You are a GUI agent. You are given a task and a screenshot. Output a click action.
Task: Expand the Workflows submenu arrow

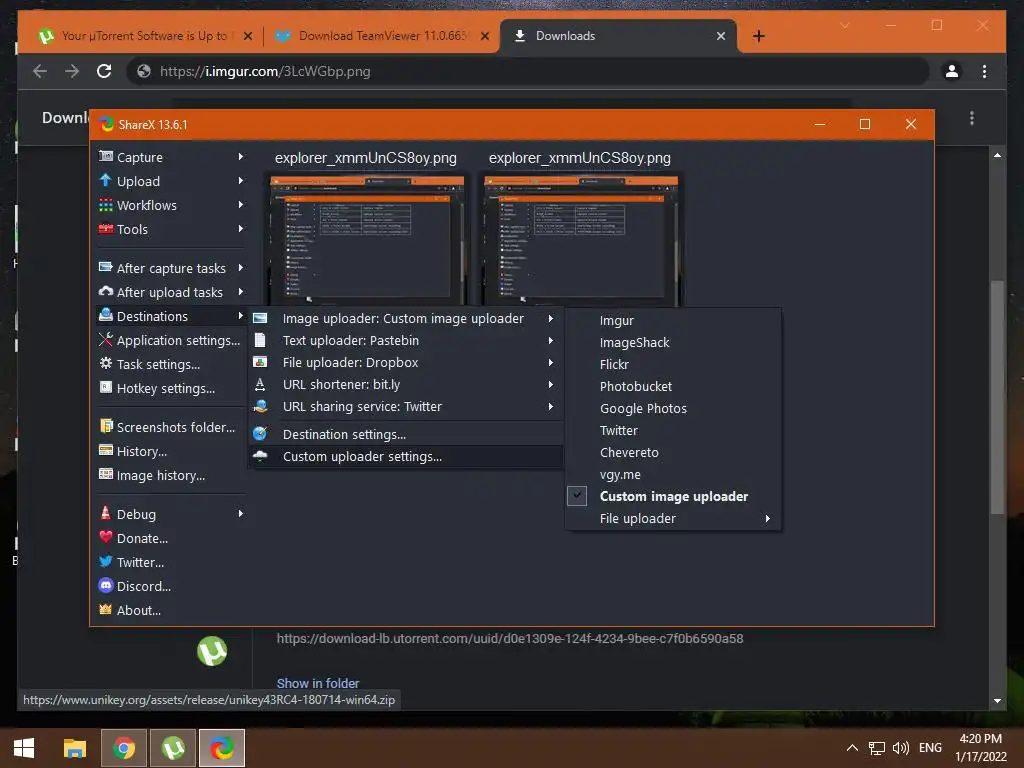240,204
